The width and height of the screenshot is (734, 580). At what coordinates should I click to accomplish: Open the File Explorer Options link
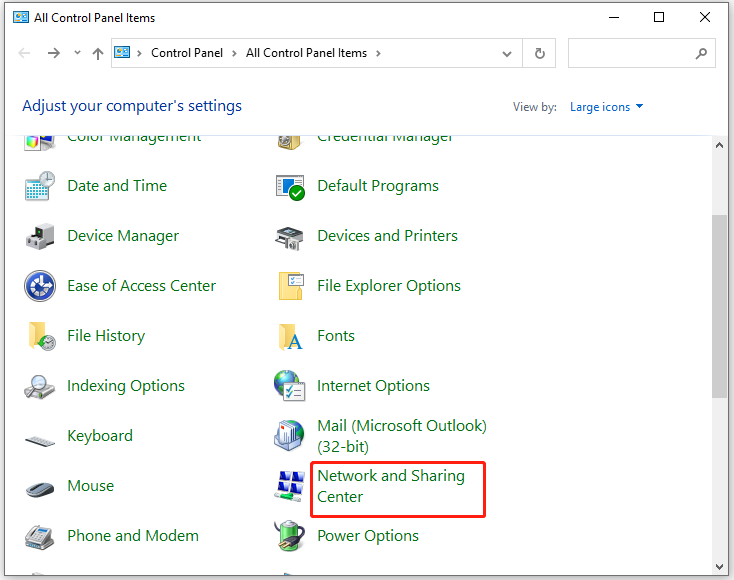point(389,286)
